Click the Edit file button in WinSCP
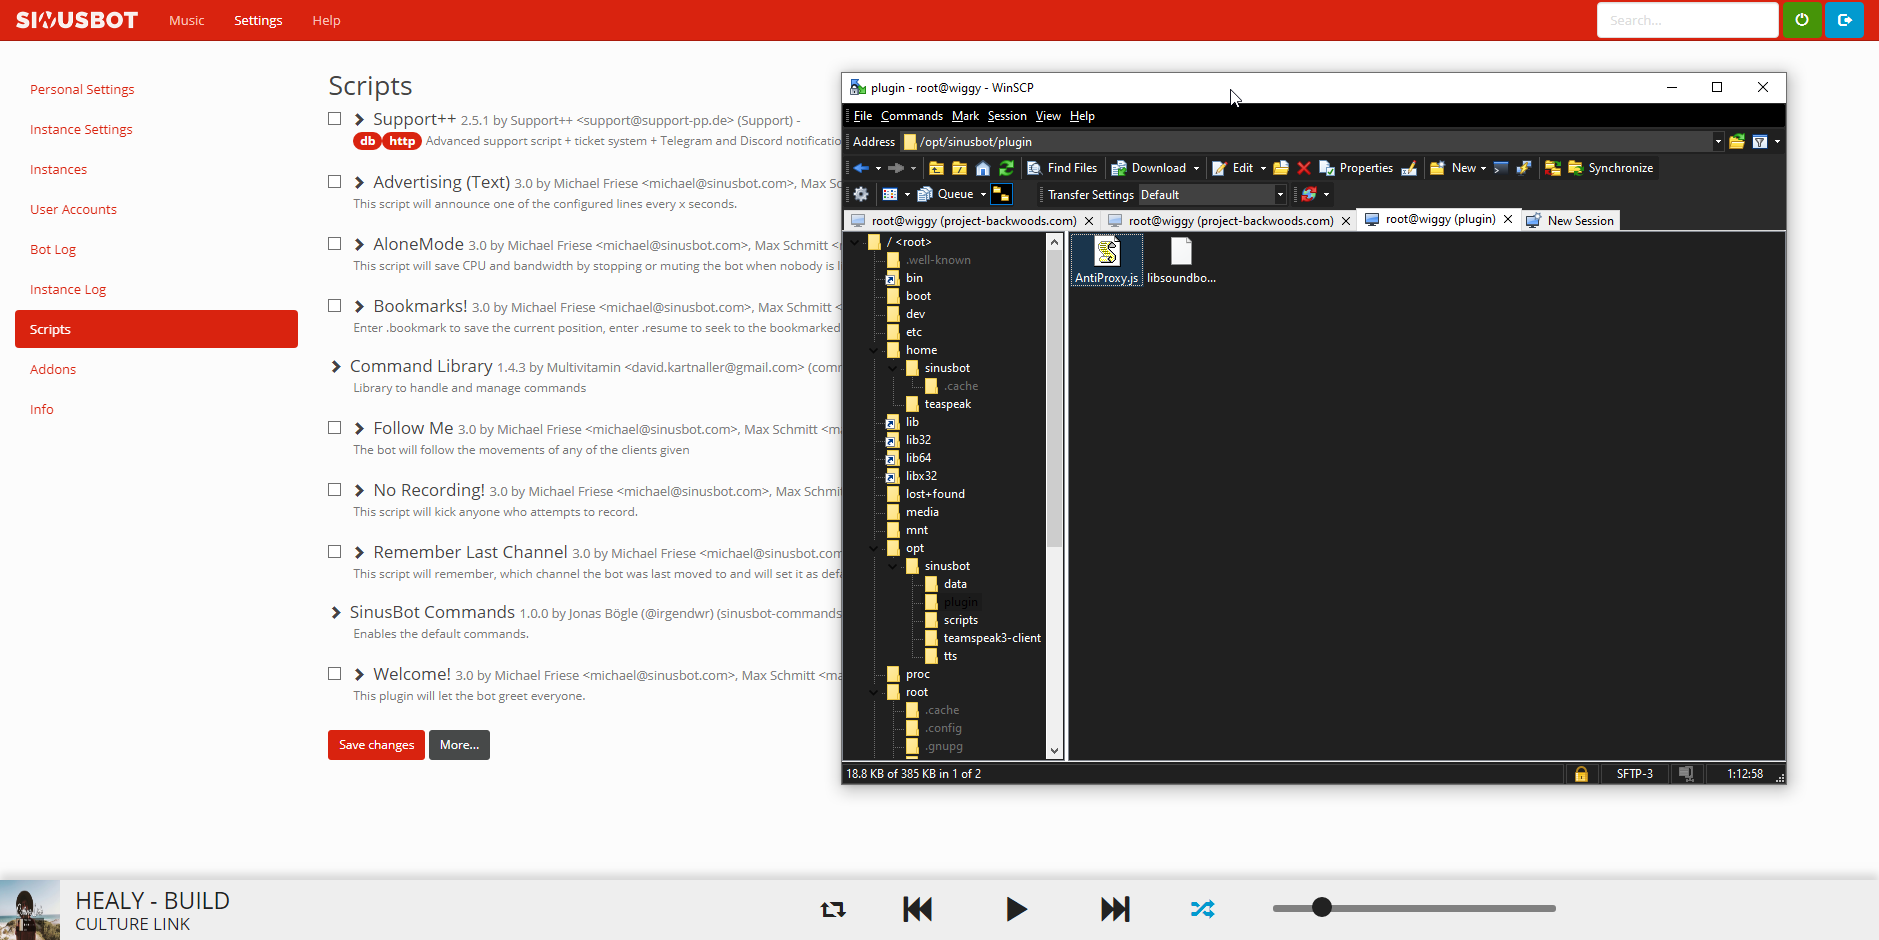 pyautogui.click(x=1233, y=168)
